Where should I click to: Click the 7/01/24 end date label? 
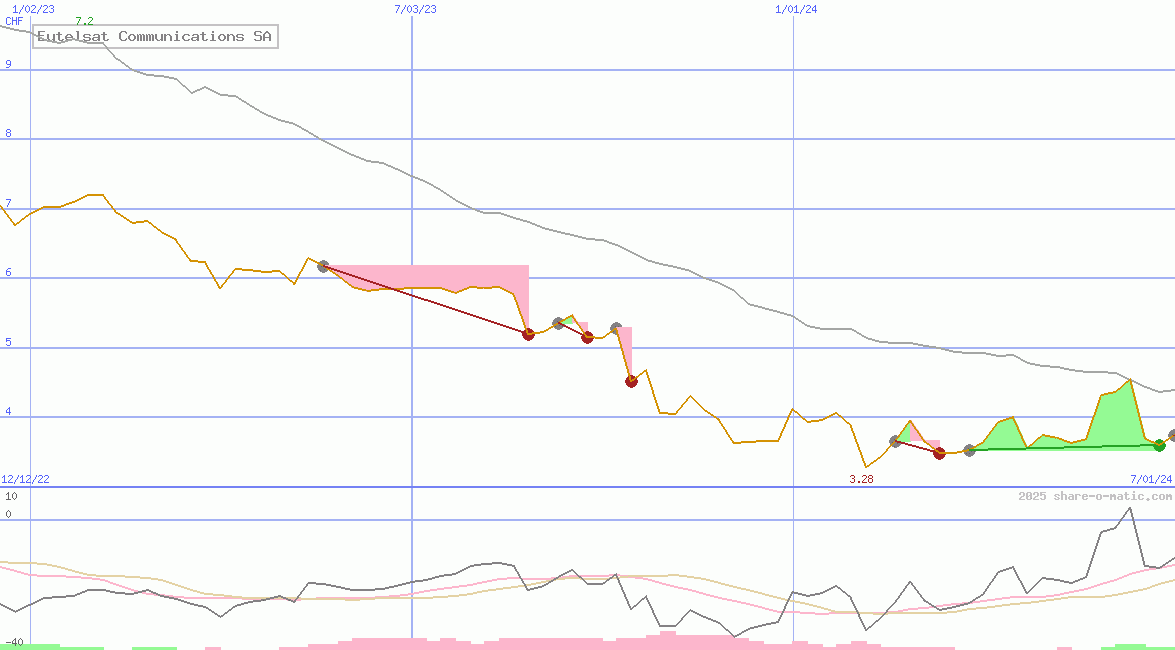pos(1150,480)
